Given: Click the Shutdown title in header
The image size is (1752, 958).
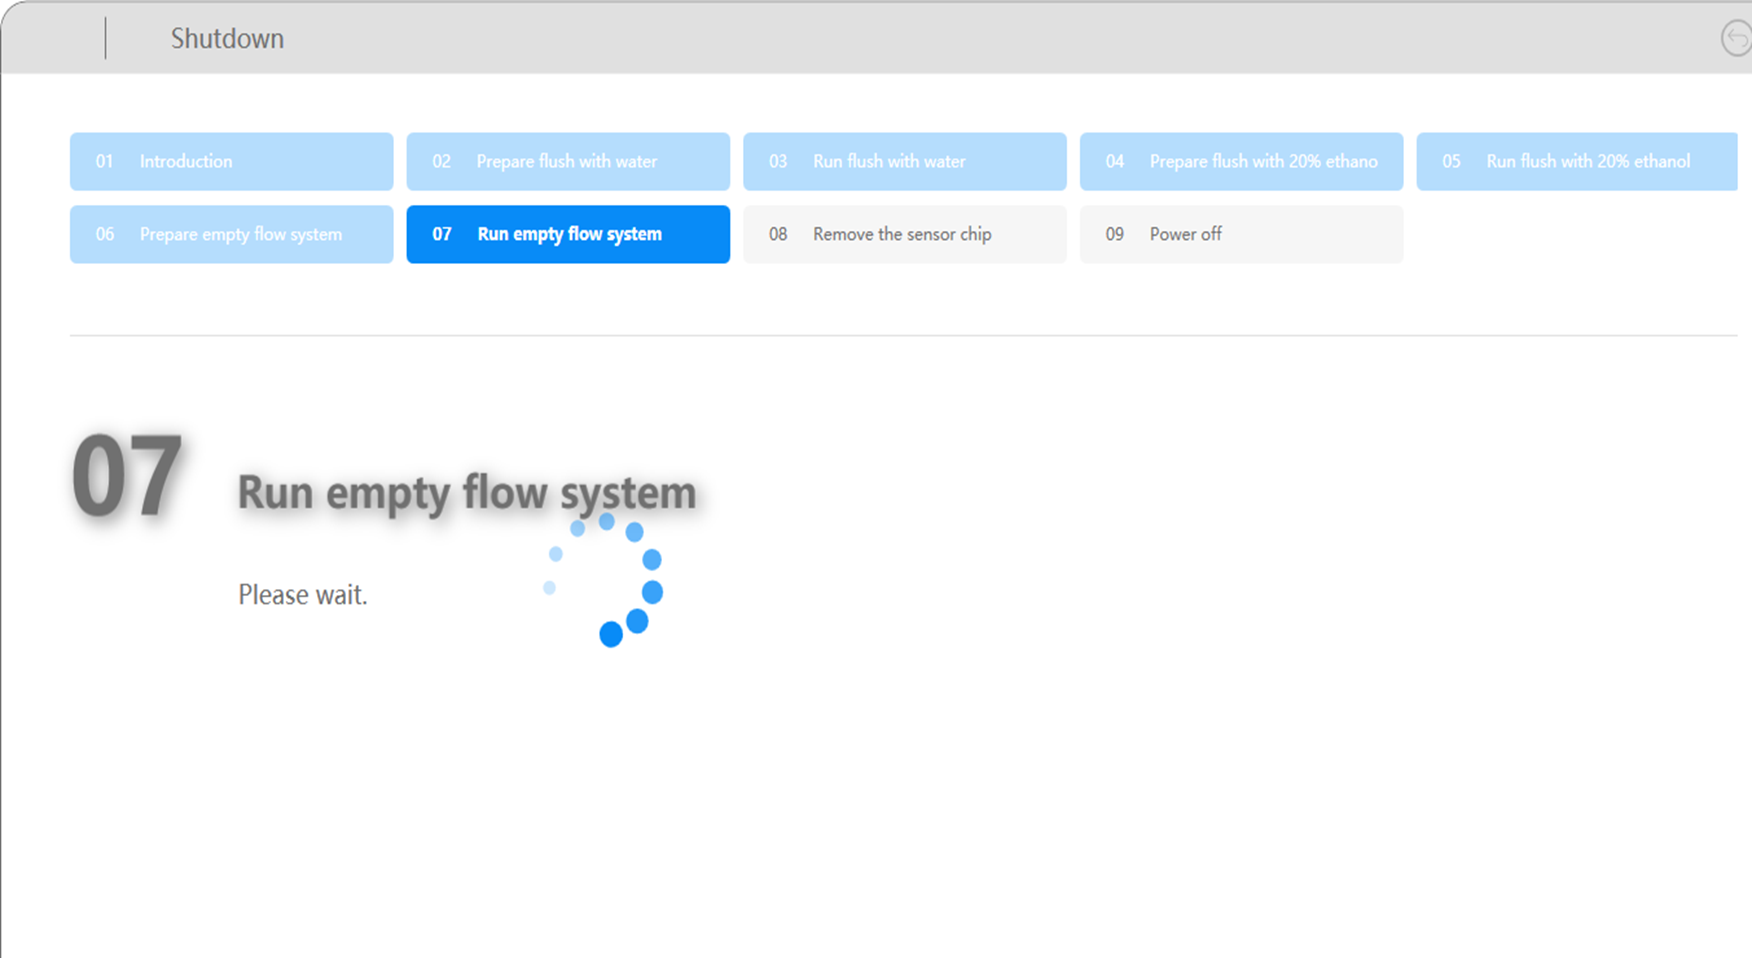Looking at the screenshot, I should click(227, 39).
